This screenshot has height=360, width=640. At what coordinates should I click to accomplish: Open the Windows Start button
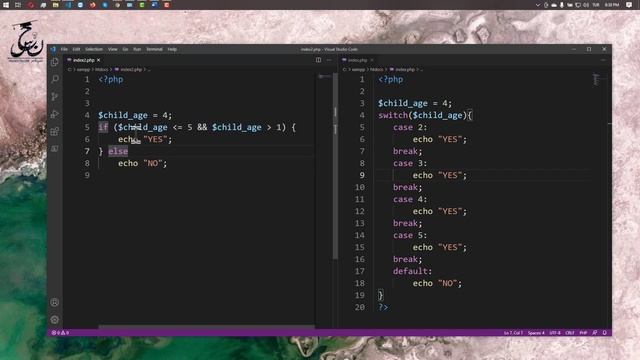tap(6, 5)
